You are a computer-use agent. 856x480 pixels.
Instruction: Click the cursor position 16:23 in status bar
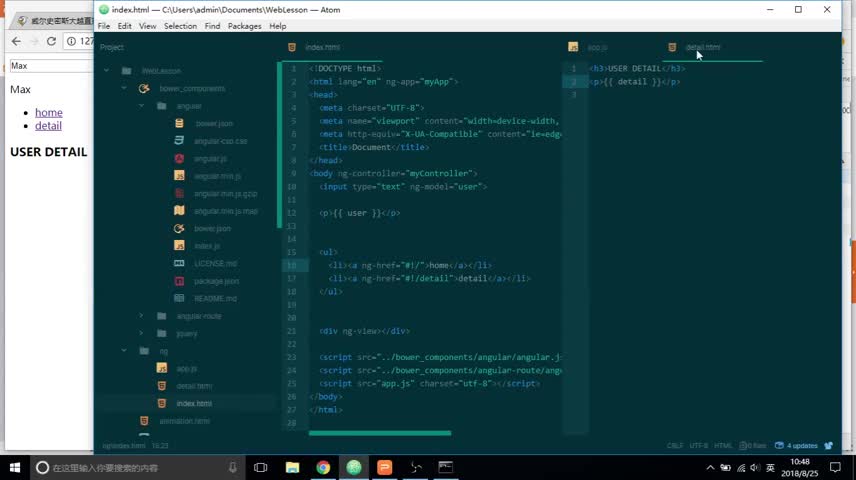click(160, 446)
